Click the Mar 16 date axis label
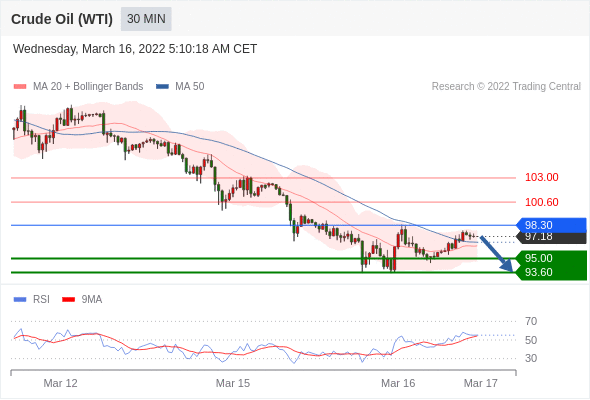This screenshot has width=590, height=400. [398, 383]
